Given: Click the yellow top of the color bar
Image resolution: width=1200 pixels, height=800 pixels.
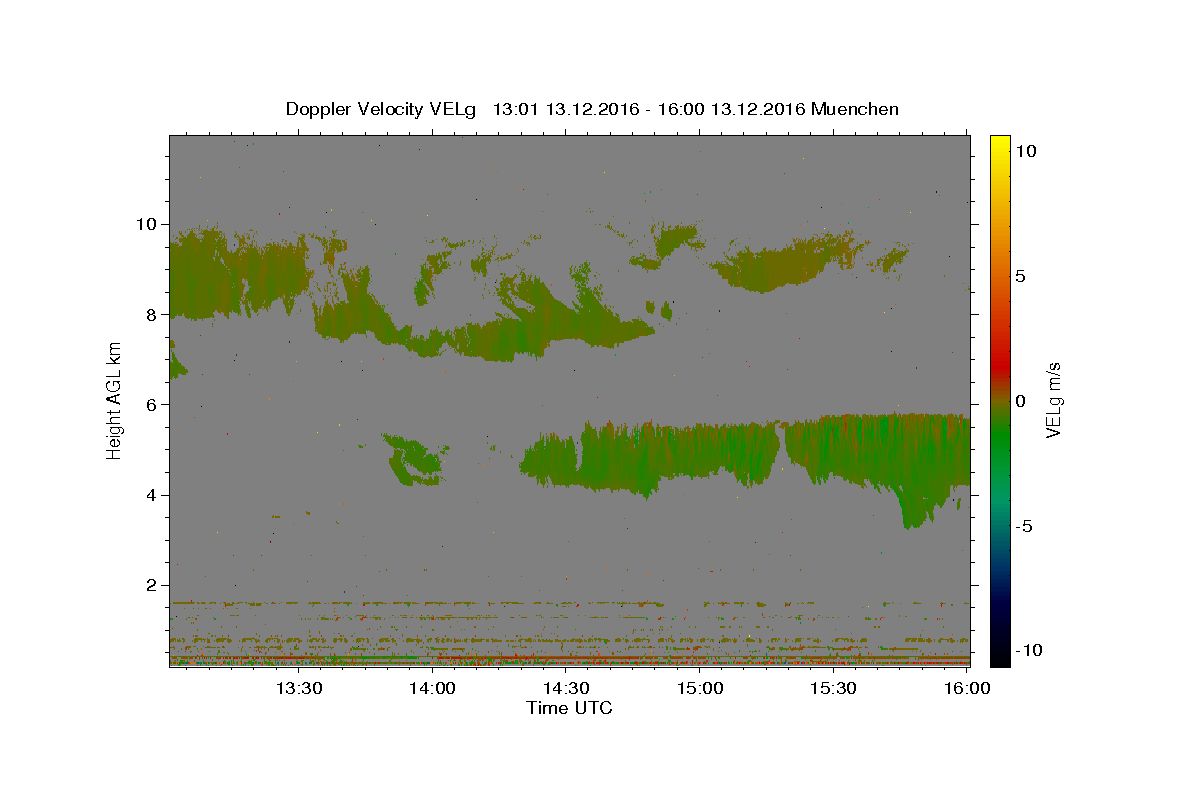Looking at the screenshot, I should click(999, 142).
